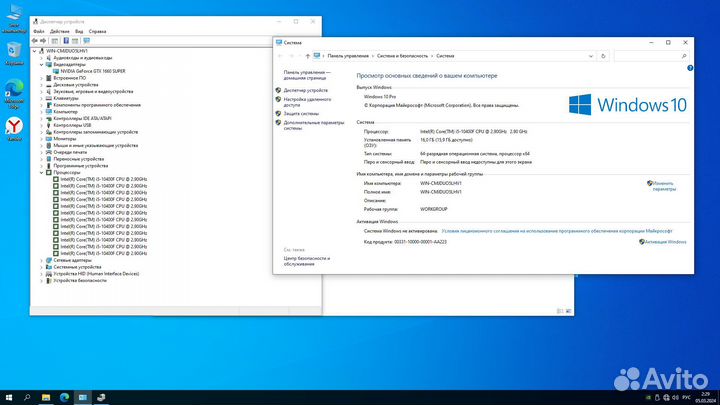
Task: Click the refresh button in System address bar
Action: tap(603, 56)
